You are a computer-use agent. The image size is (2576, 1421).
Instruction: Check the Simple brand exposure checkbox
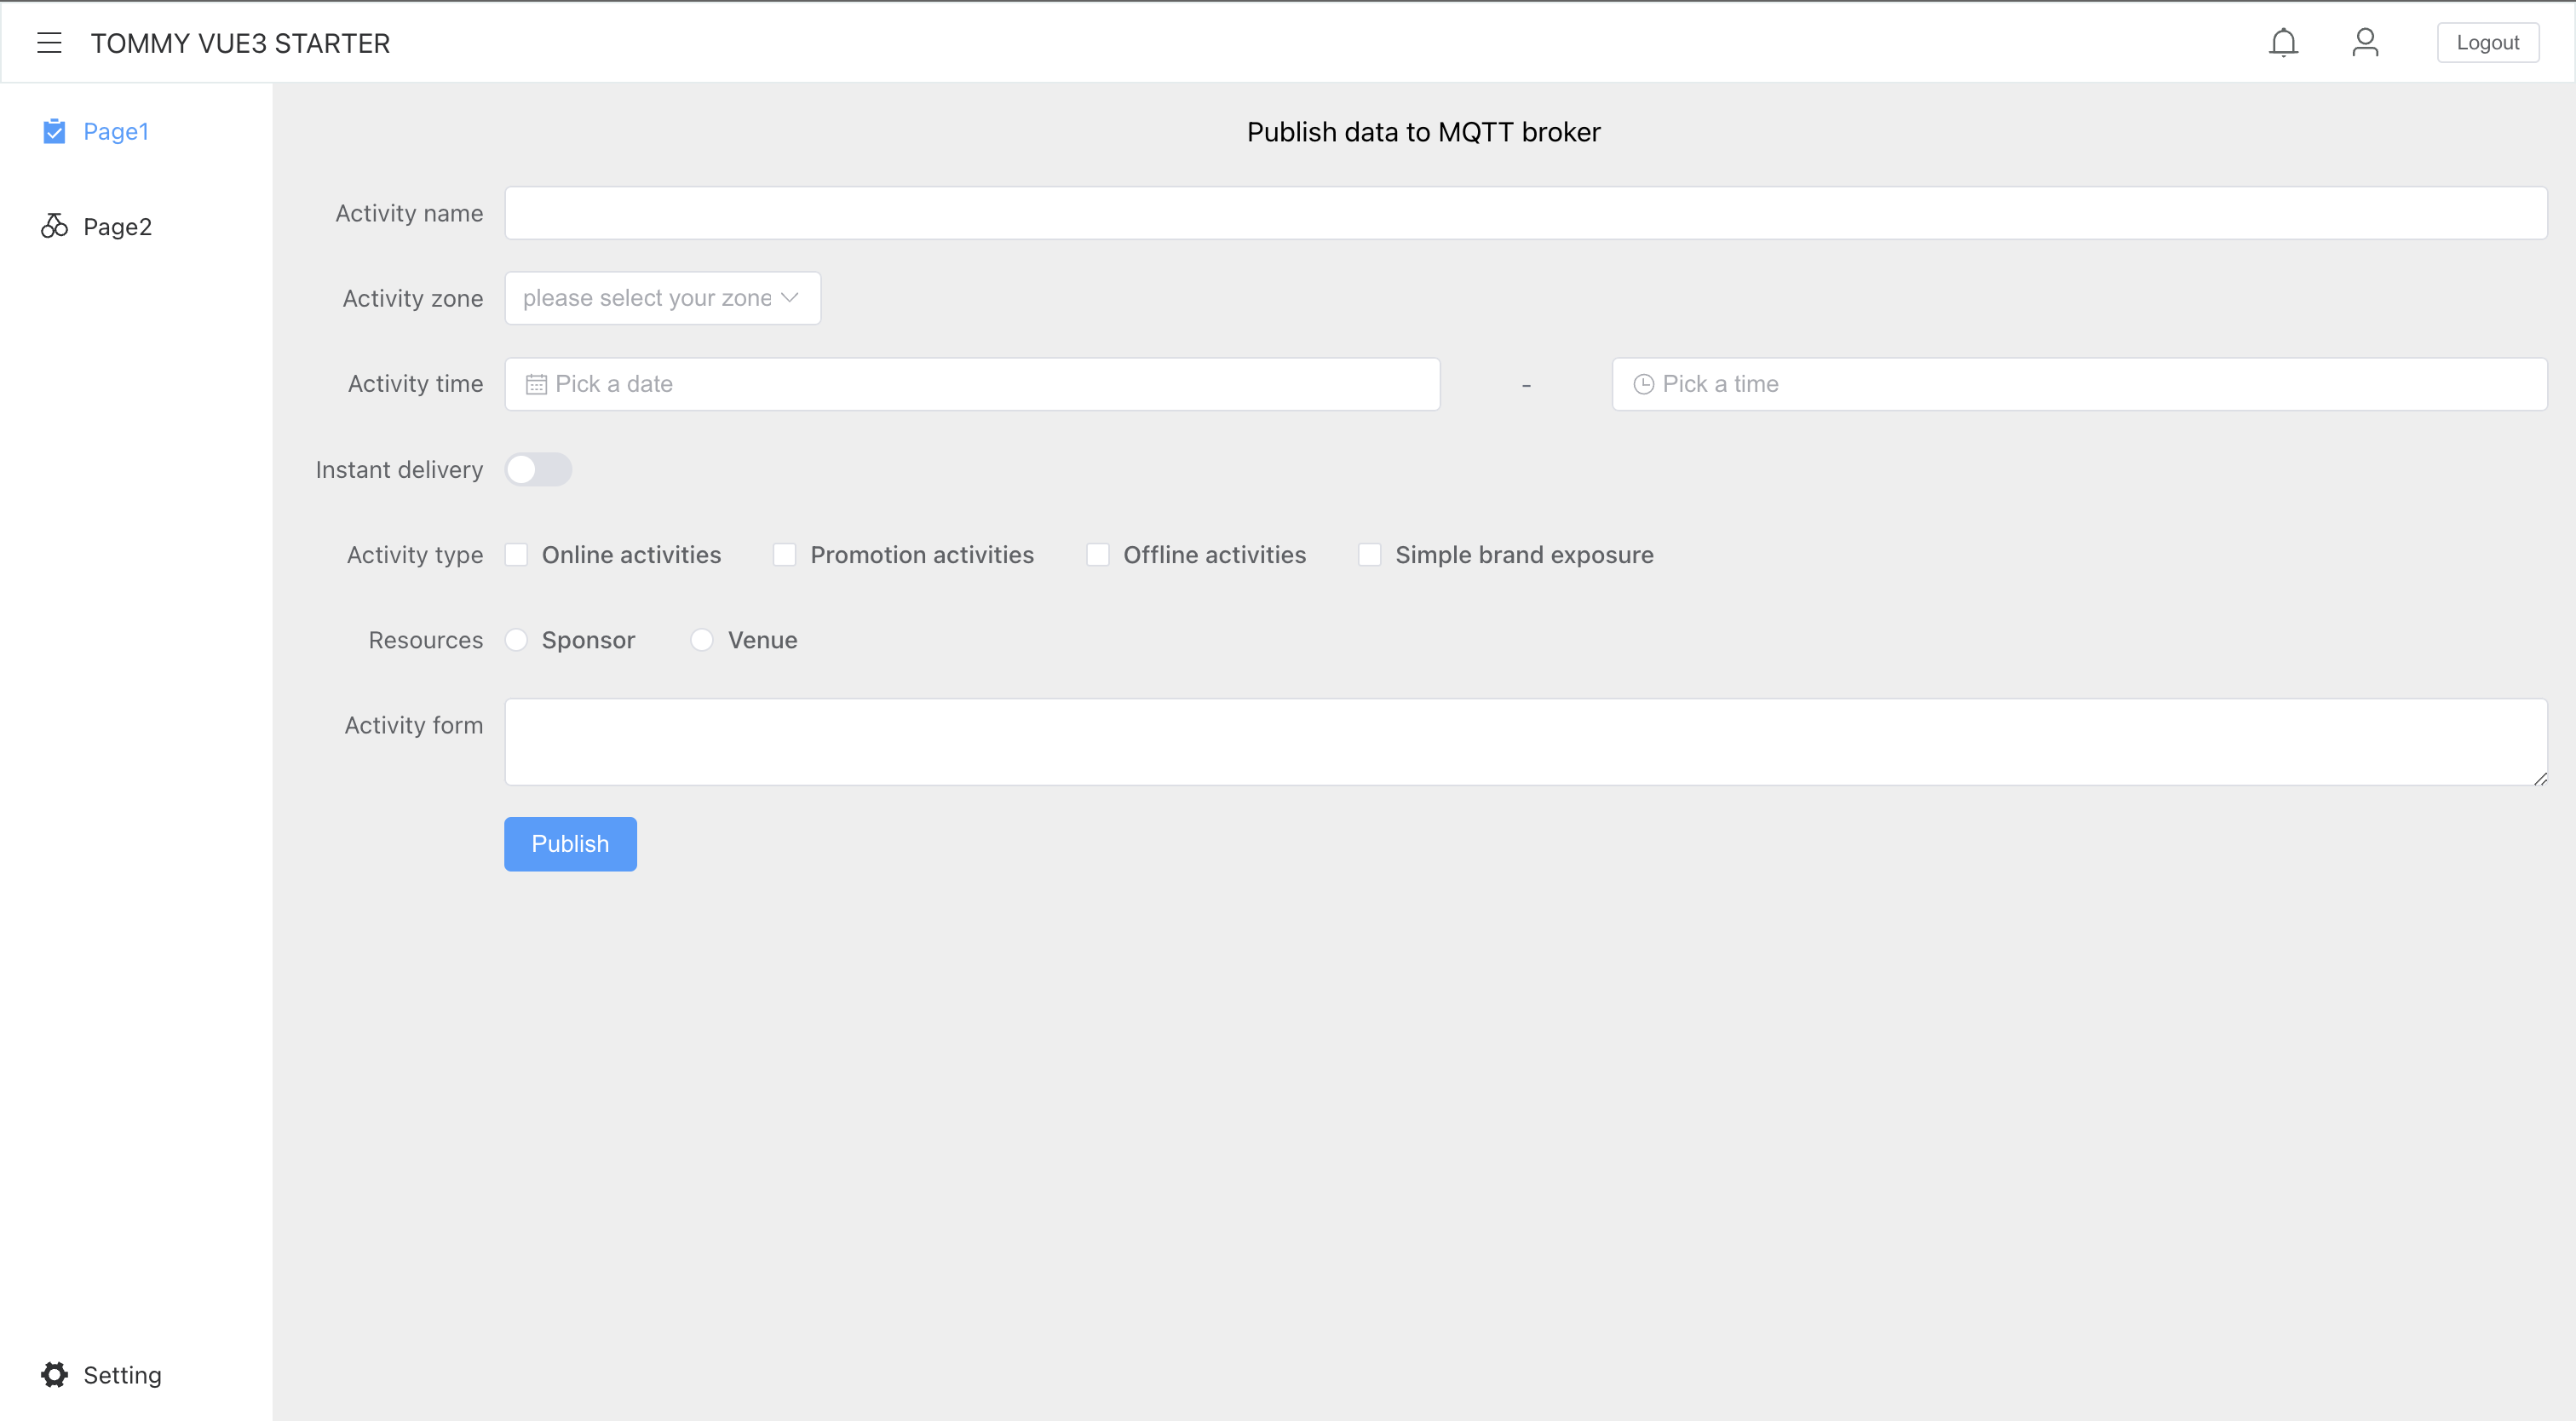[1370, 555]
